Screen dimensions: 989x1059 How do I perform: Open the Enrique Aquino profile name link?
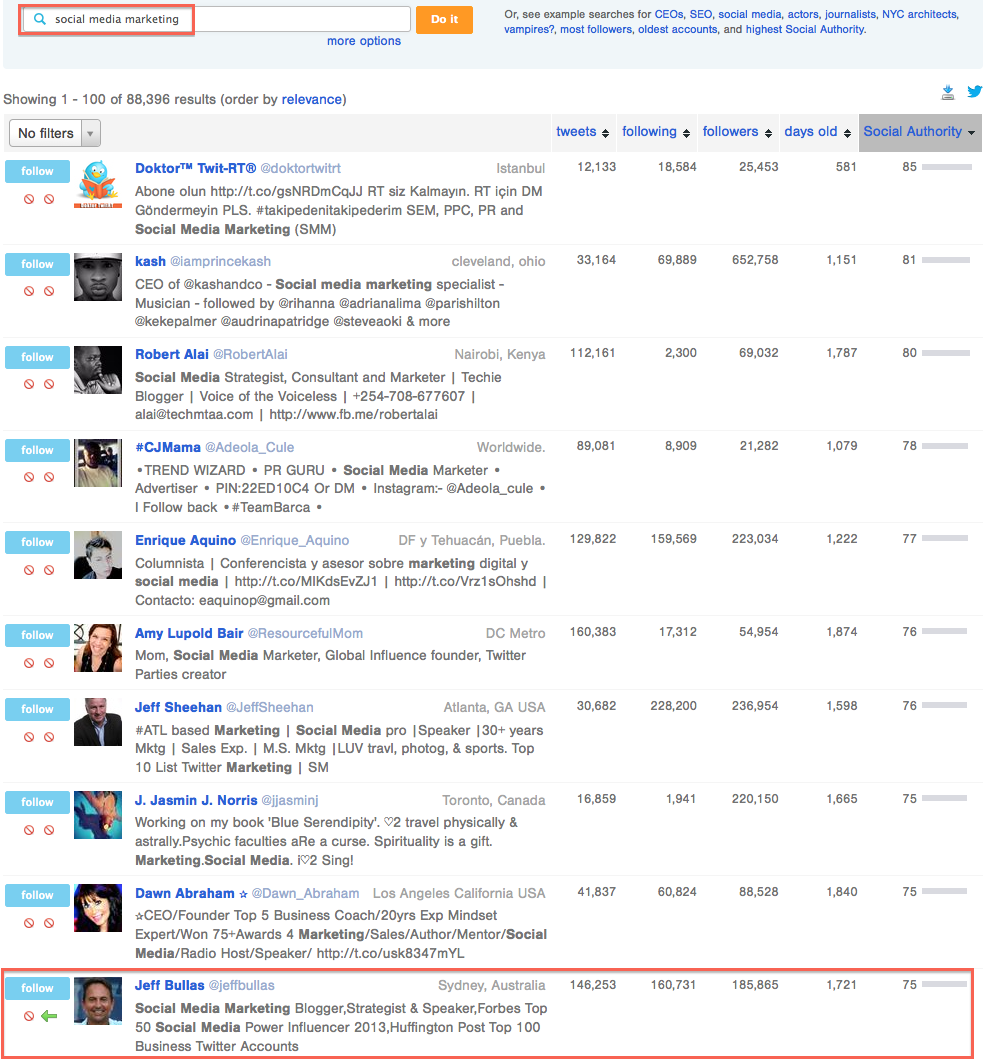click(185, 540)
